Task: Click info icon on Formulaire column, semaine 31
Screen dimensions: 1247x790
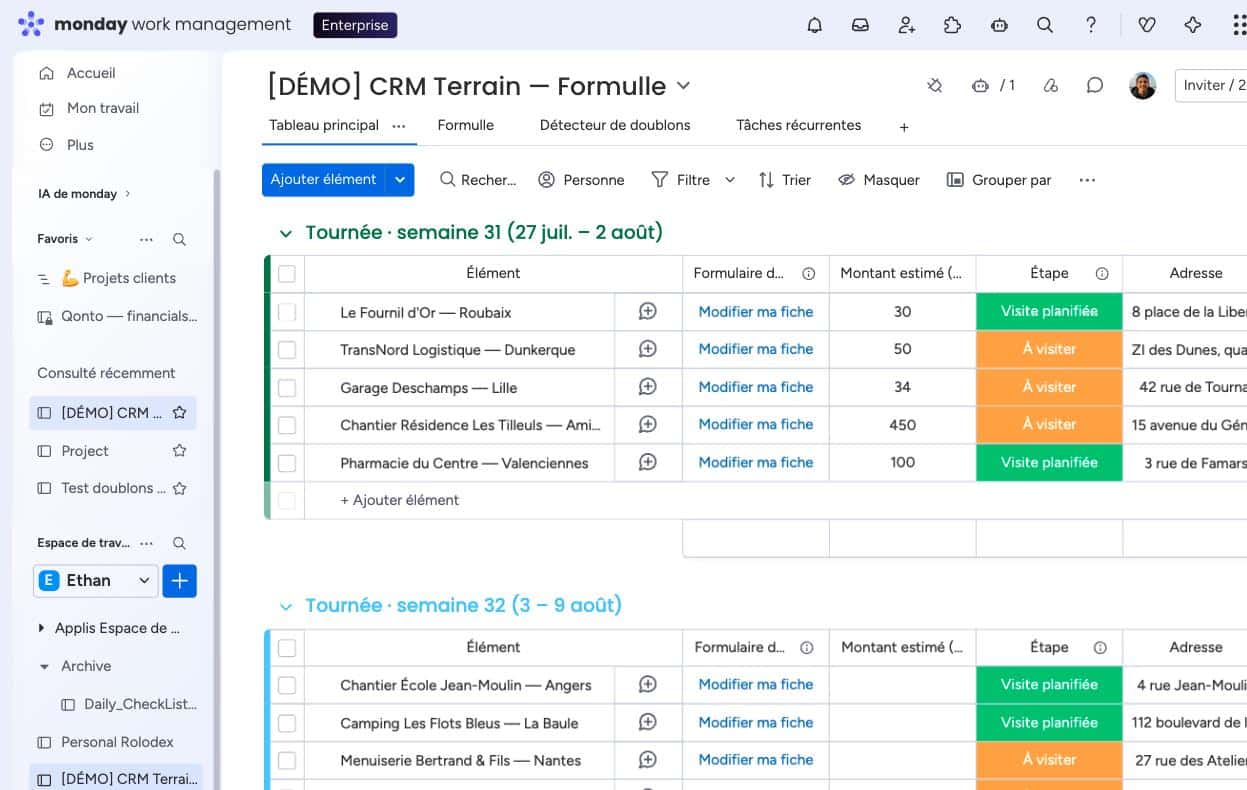Action: click(809, 273)
